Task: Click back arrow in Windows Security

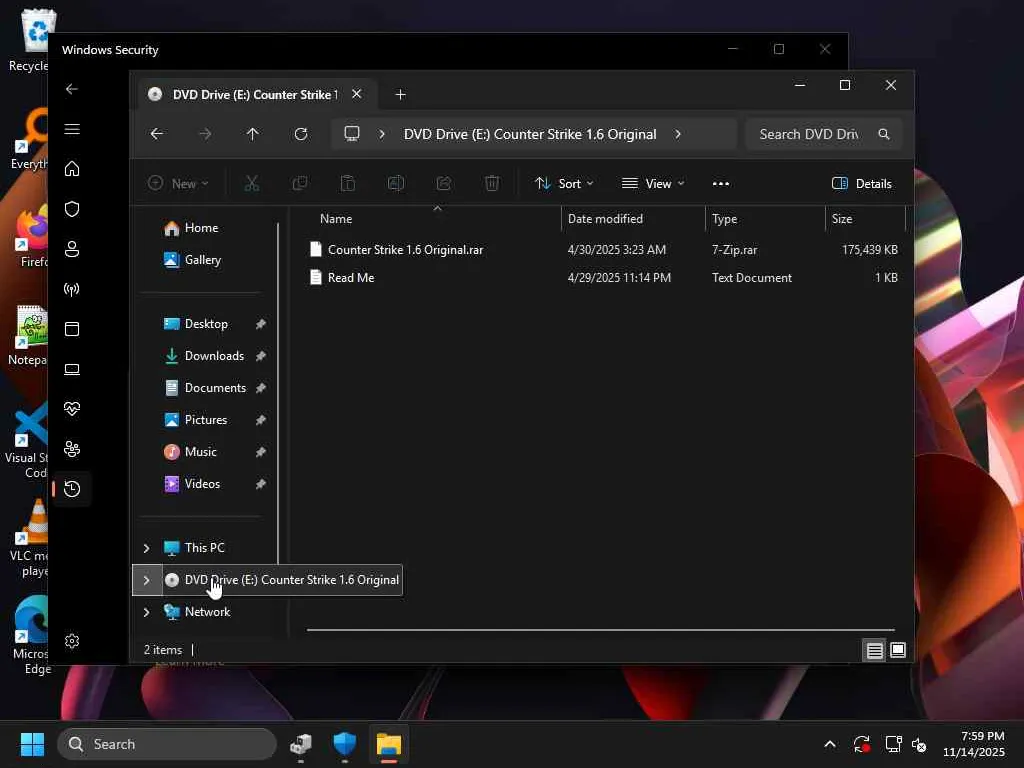Action: coord(72,89)
